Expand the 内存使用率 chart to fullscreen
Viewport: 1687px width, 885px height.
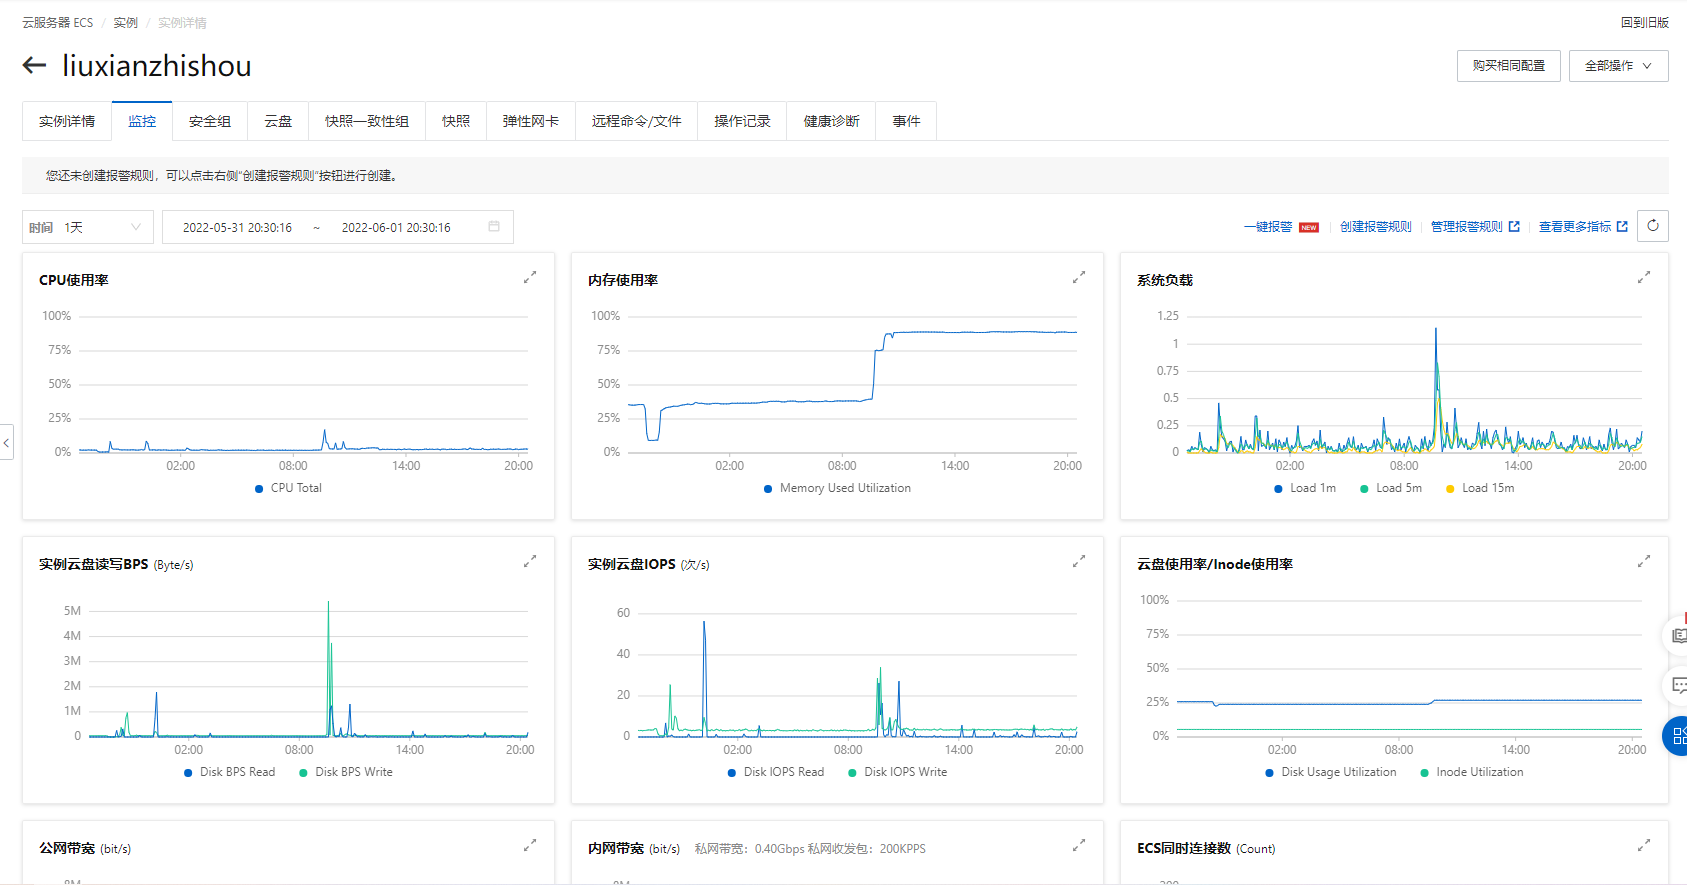click(1079, 277)
